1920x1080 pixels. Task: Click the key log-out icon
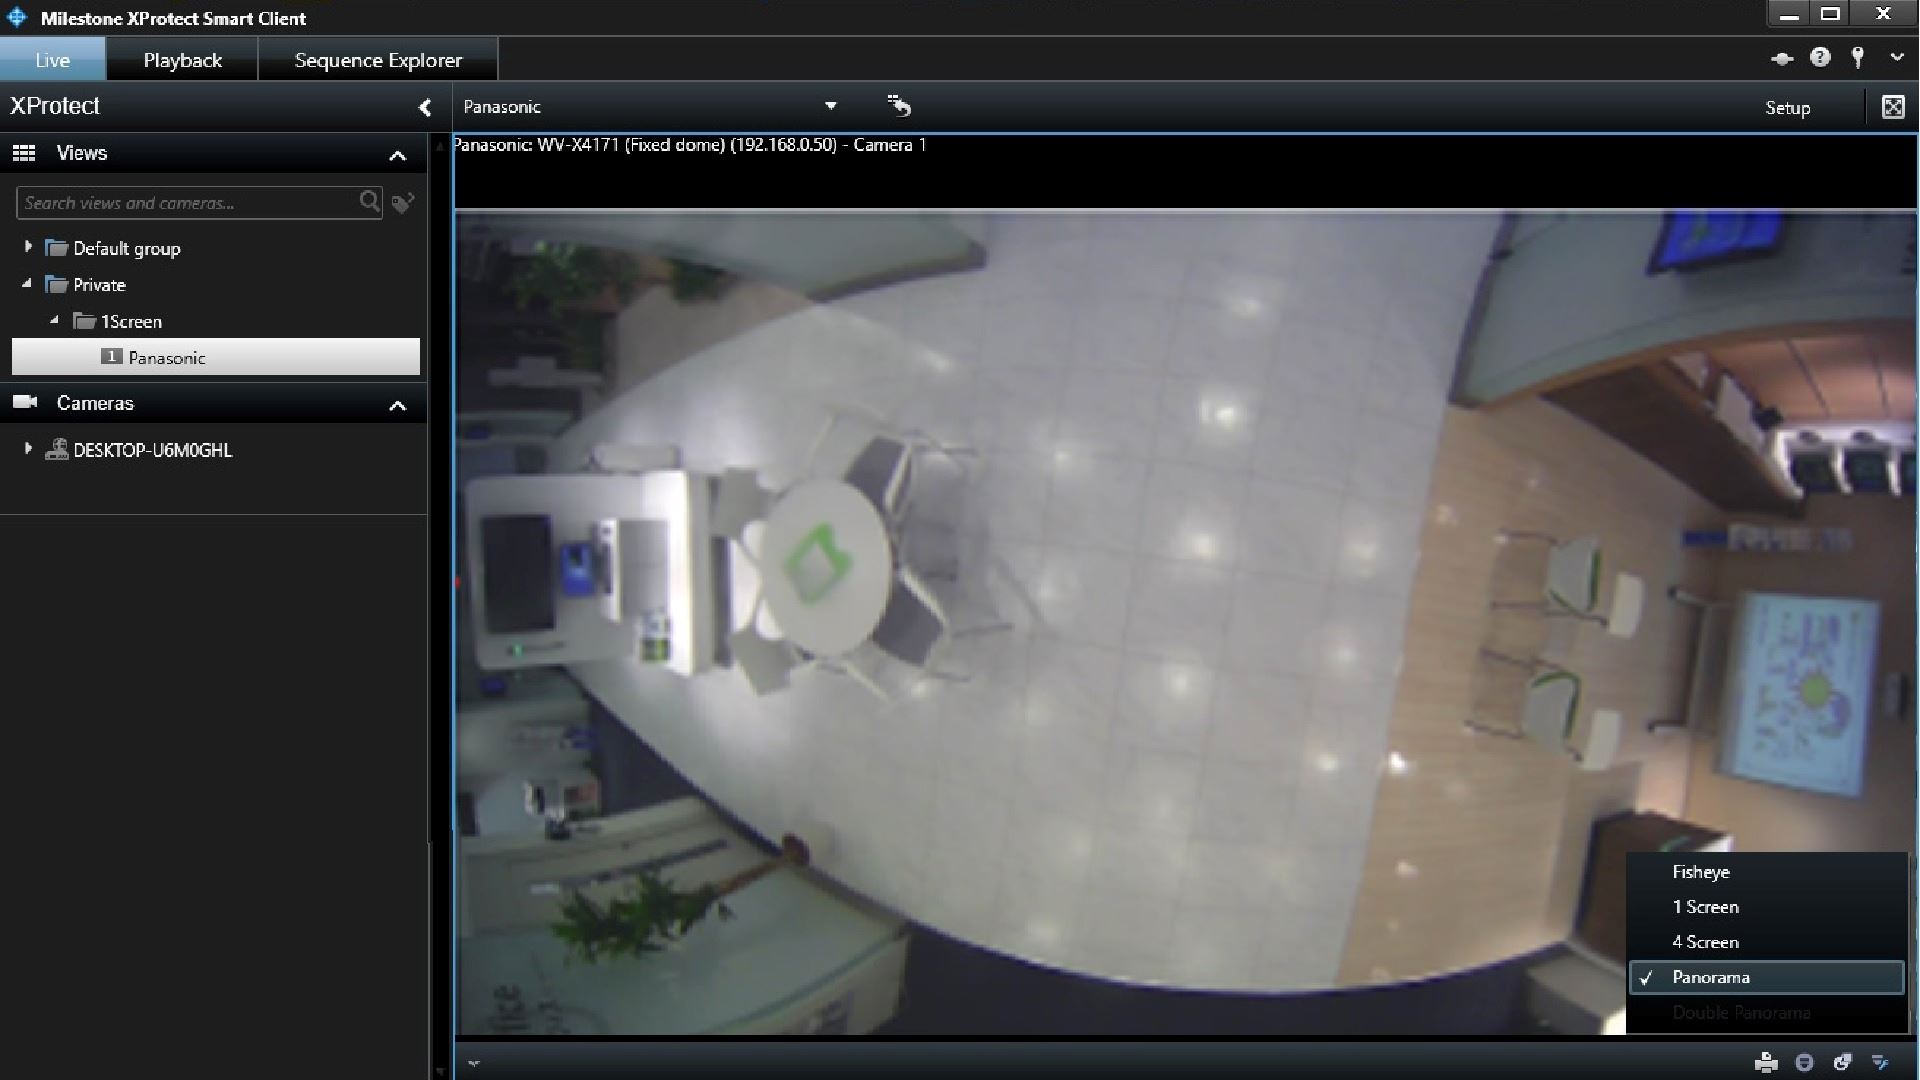(1858, 58)
